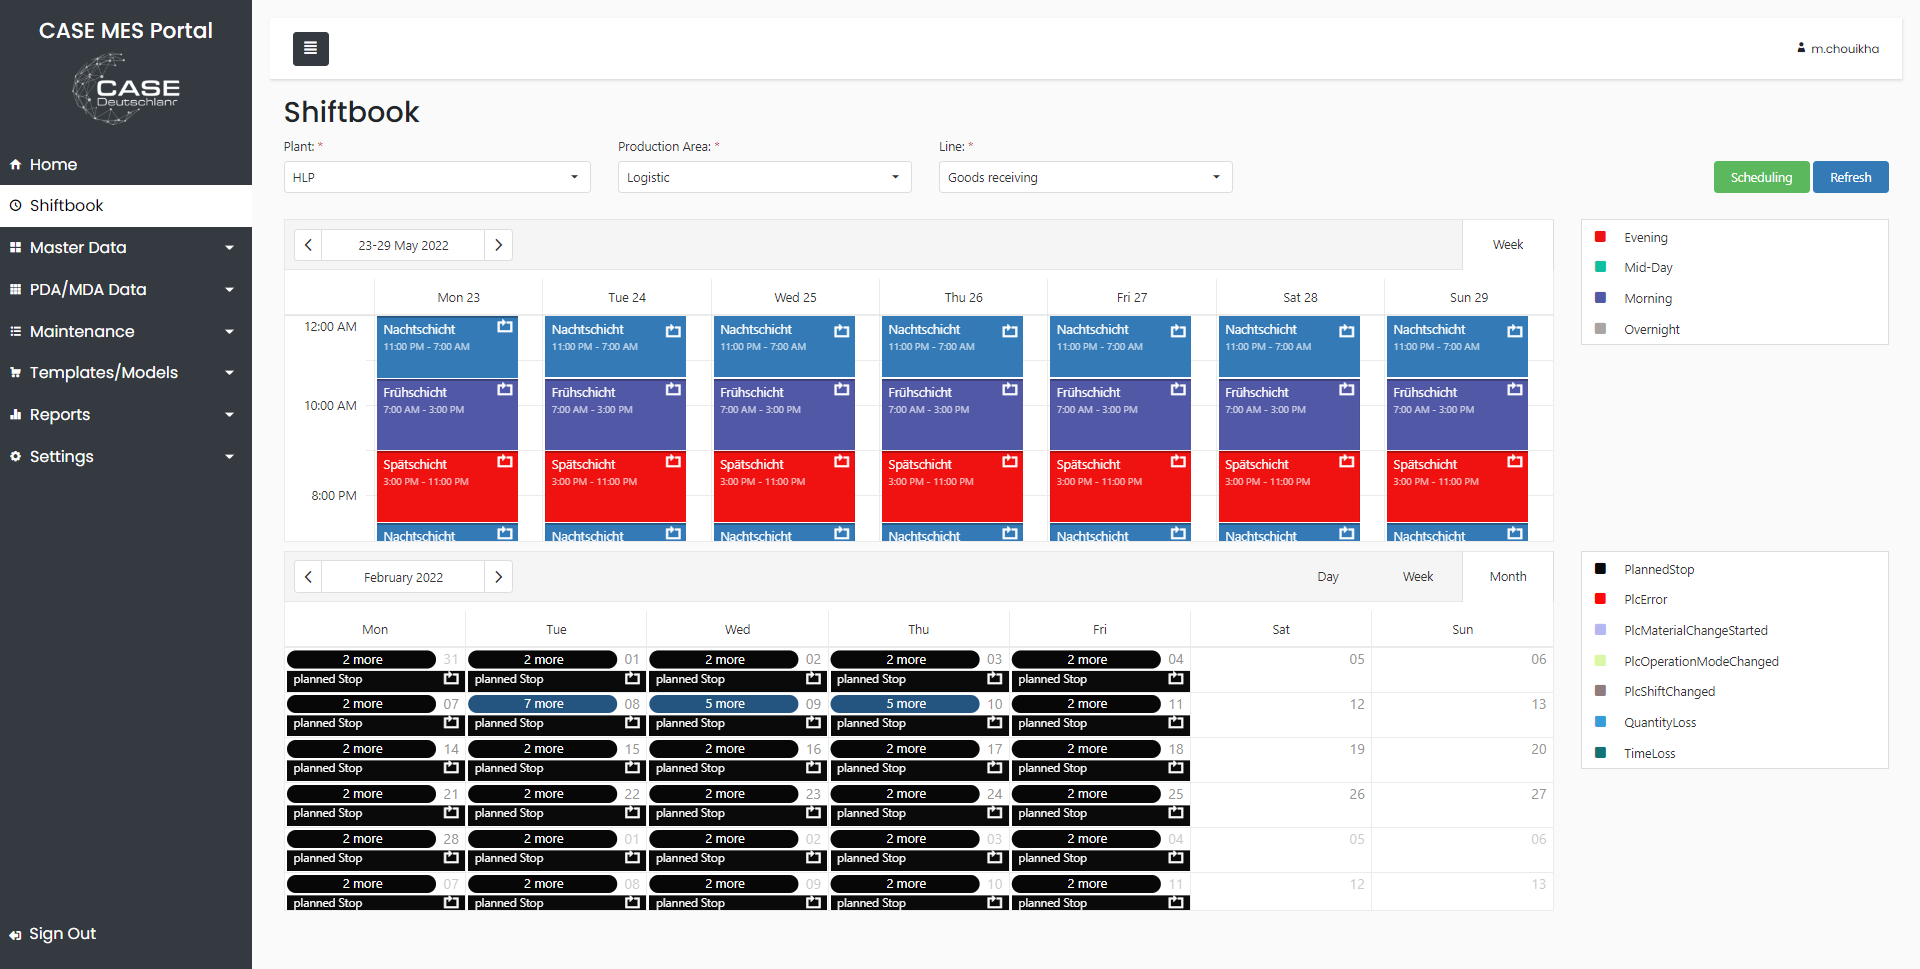1920x969 pixels.
Task: Click Sign Out arrow icon
Action: (x=15, y=935)
